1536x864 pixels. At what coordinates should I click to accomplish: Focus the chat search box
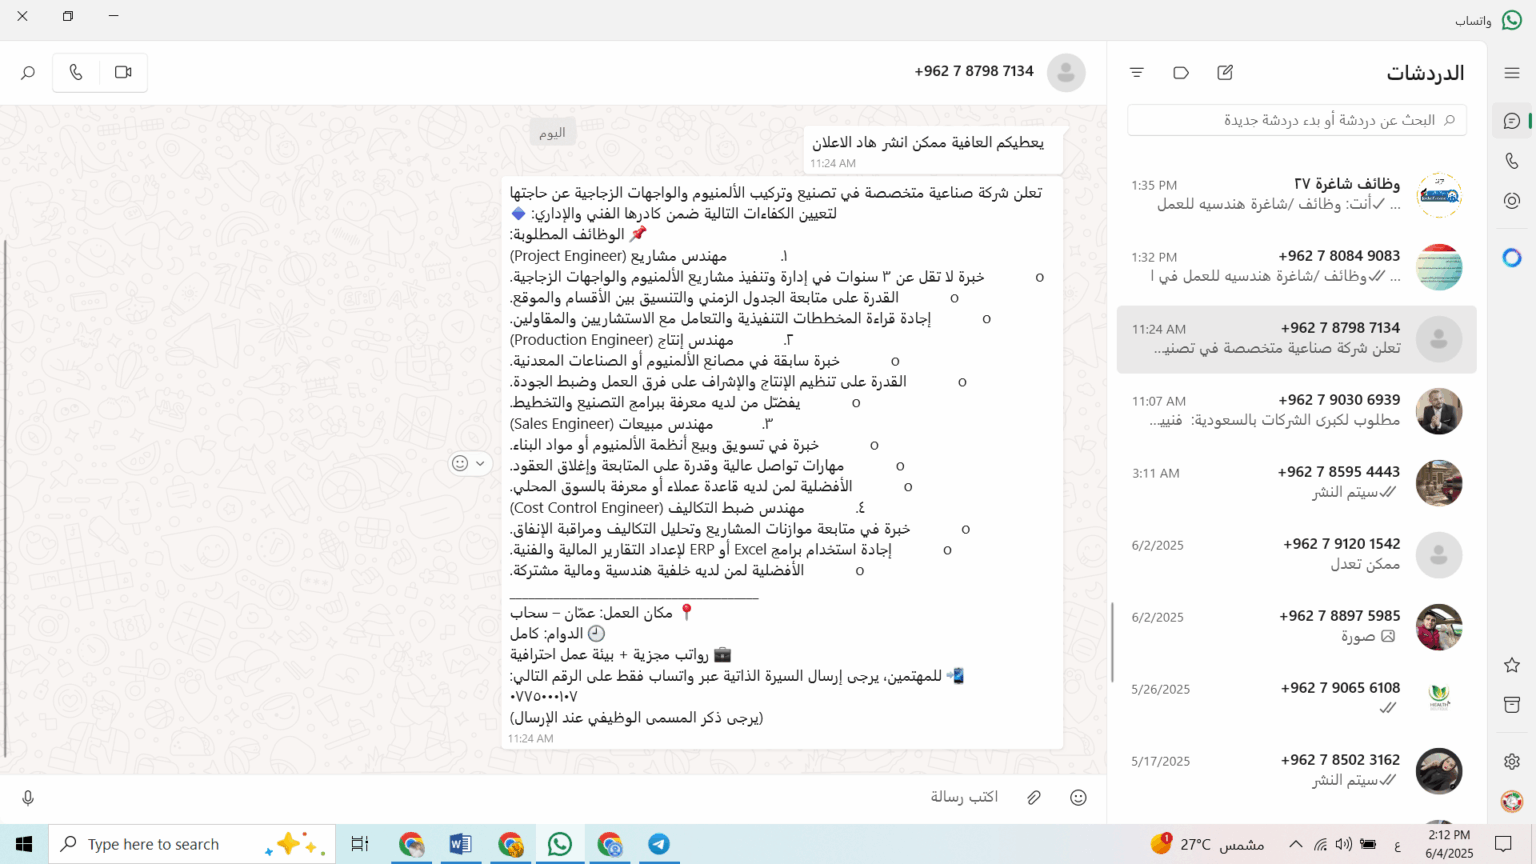pyautogui.click(x=1297, y=120)
